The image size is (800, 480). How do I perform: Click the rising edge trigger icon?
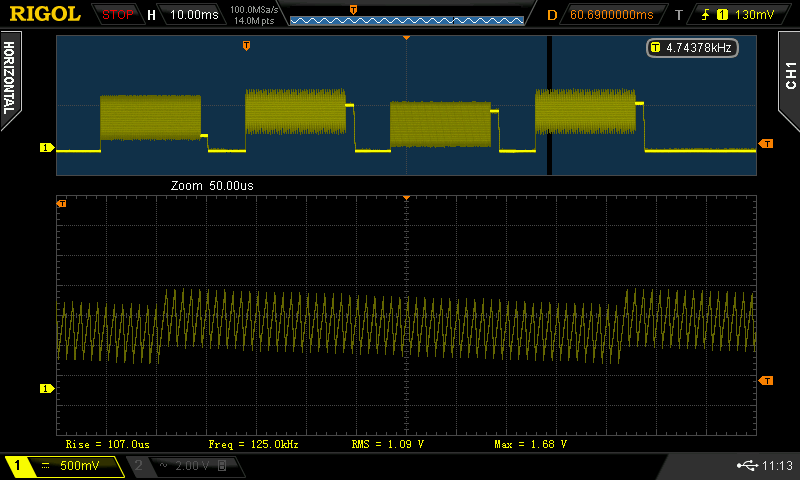[x=706, y=15]
